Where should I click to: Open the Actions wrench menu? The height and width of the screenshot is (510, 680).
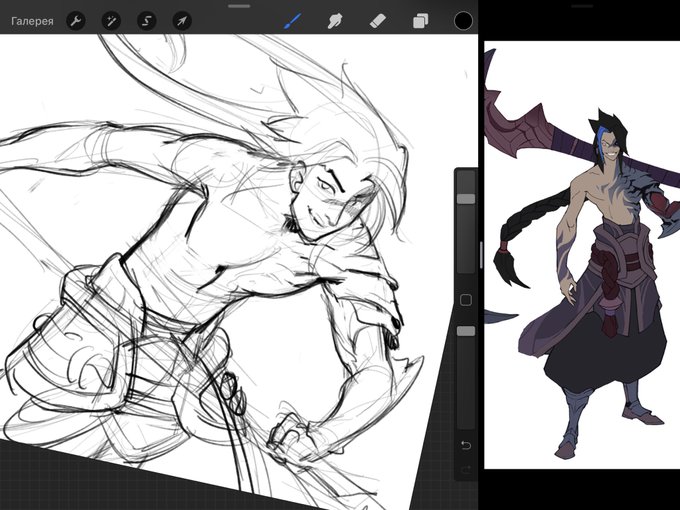click(x=76, y=21)
